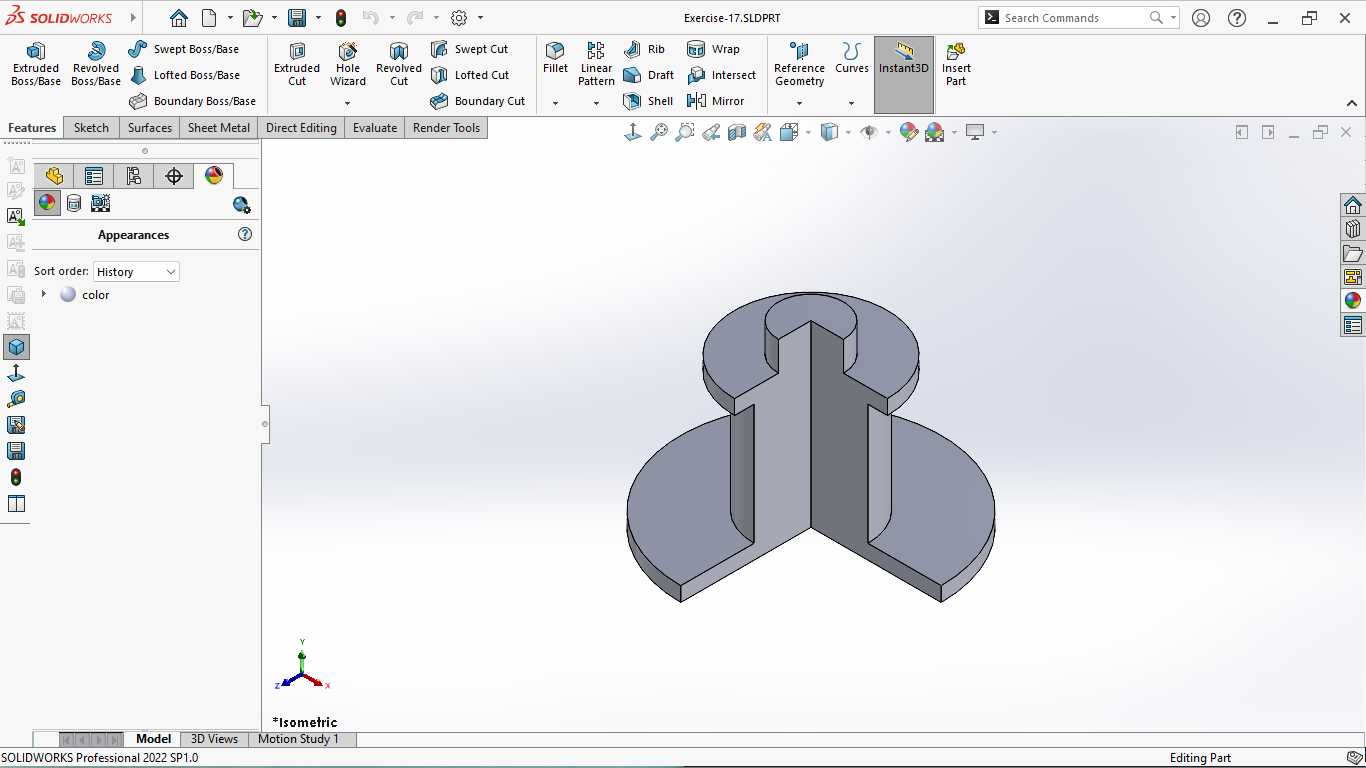1366x768 pixels.
Task: Open the Fillet dropdown arrow
Action: (555, 103)
